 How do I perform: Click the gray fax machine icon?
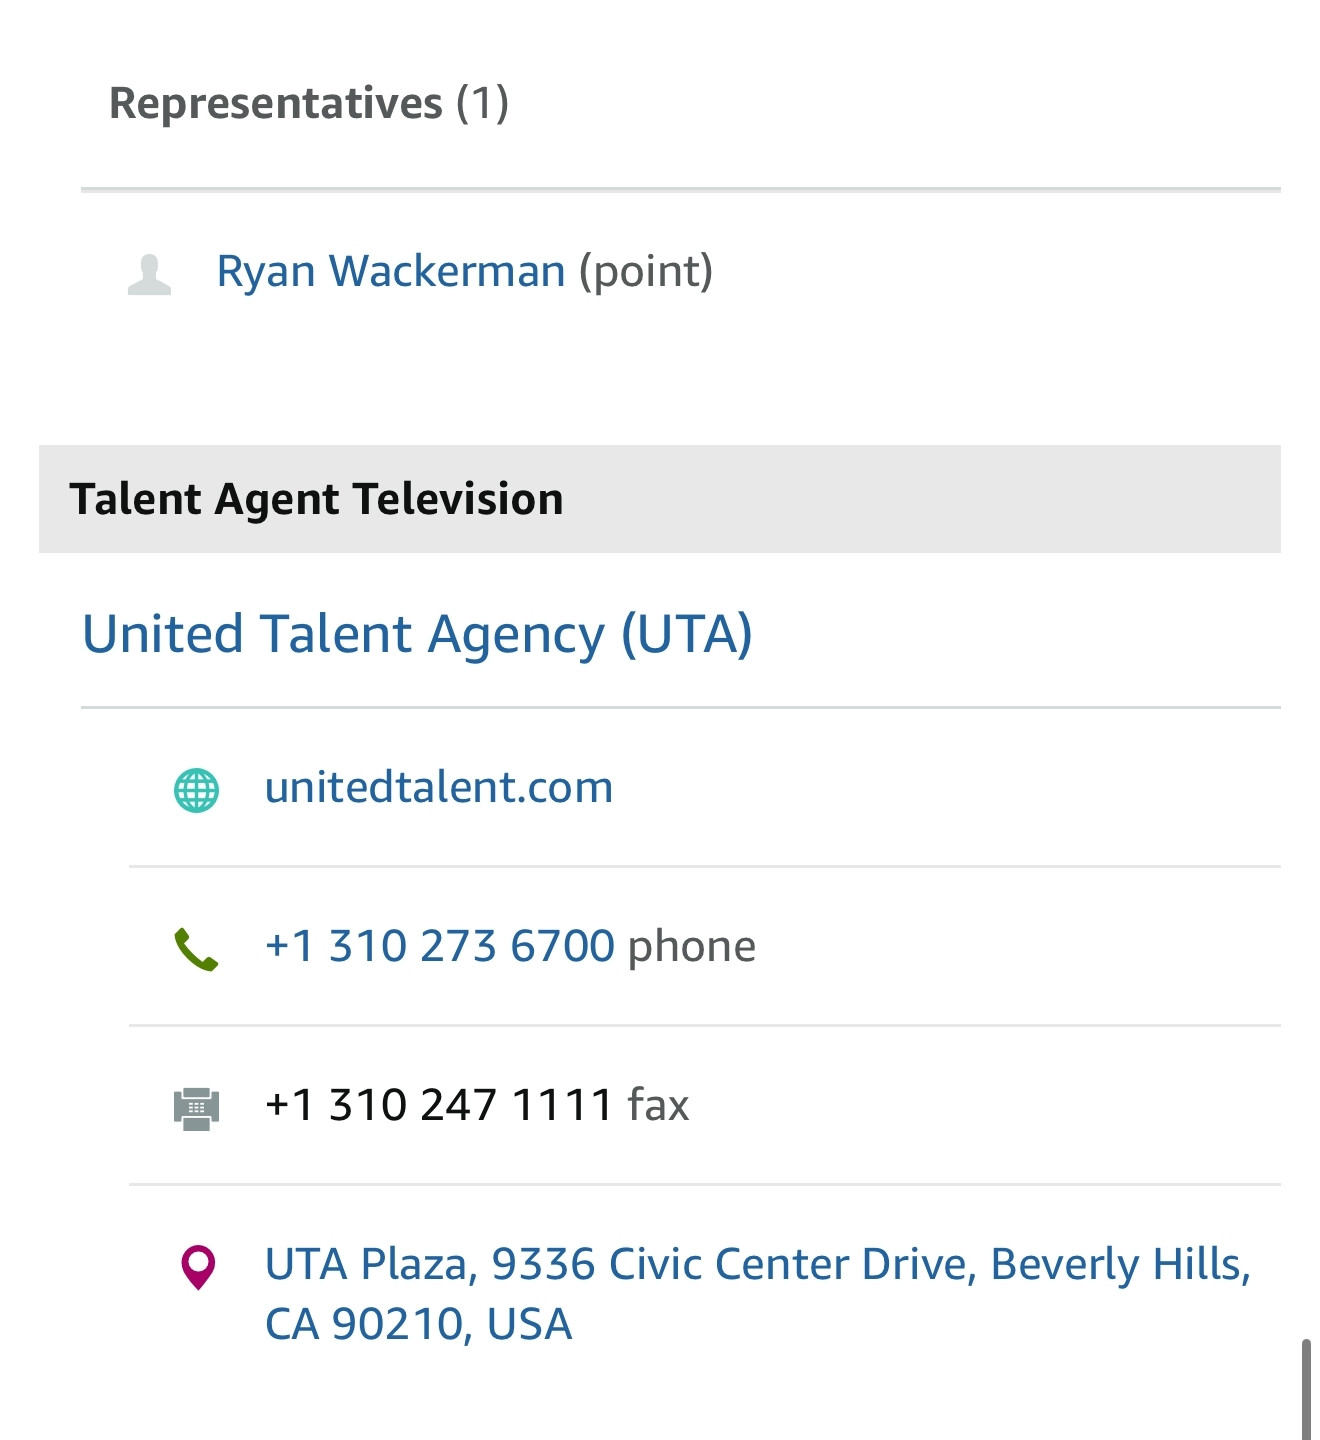(197, 1108)
